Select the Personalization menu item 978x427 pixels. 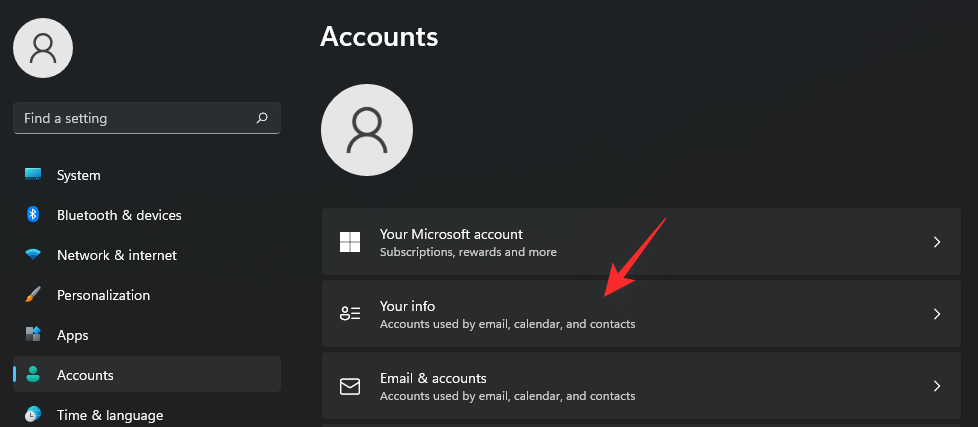pyautogui.click(x=103, y=295)
